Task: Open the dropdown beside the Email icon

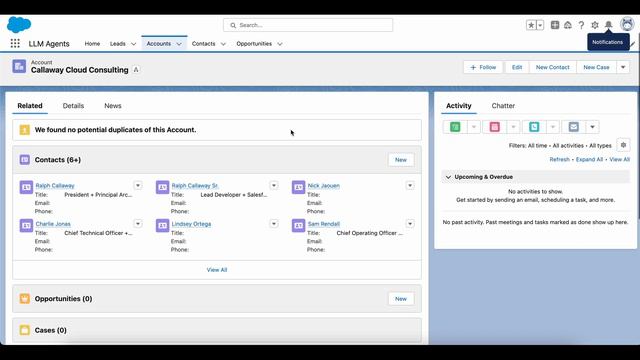Action: click(592, 127)
